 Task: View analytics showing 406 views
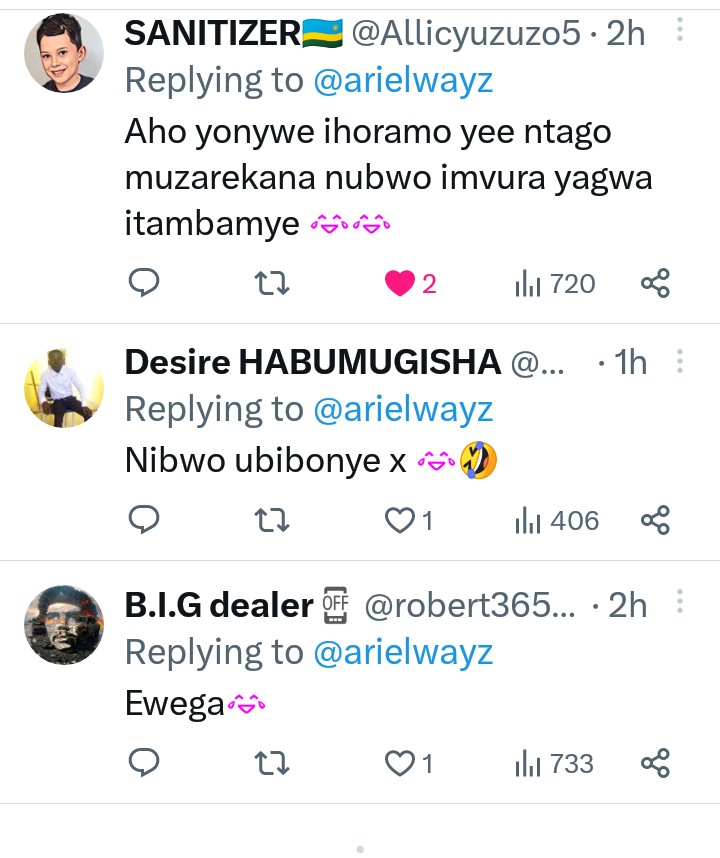coord(555,520)
